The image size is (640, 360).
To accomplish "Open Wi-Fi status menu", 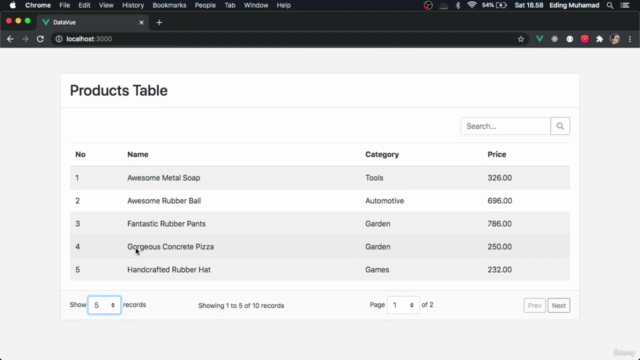I will click(x=472, y=5).
